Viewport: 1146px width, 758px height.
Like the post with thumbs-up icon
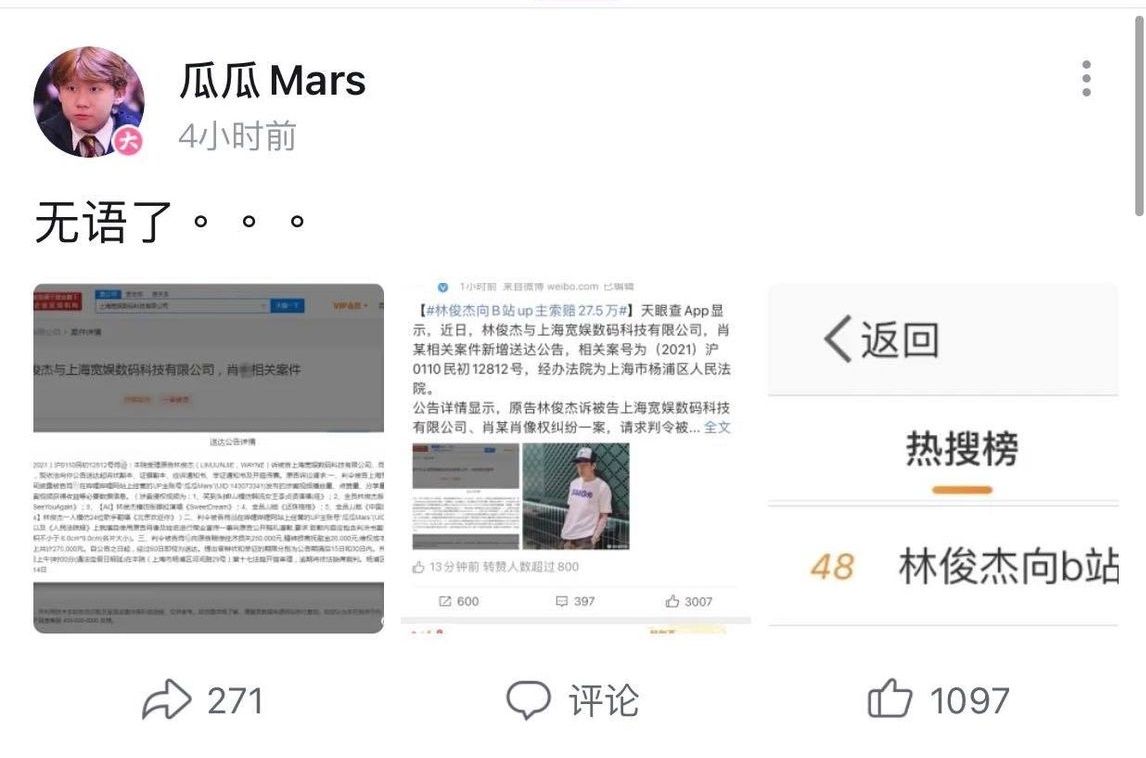(x=889, y=699)
